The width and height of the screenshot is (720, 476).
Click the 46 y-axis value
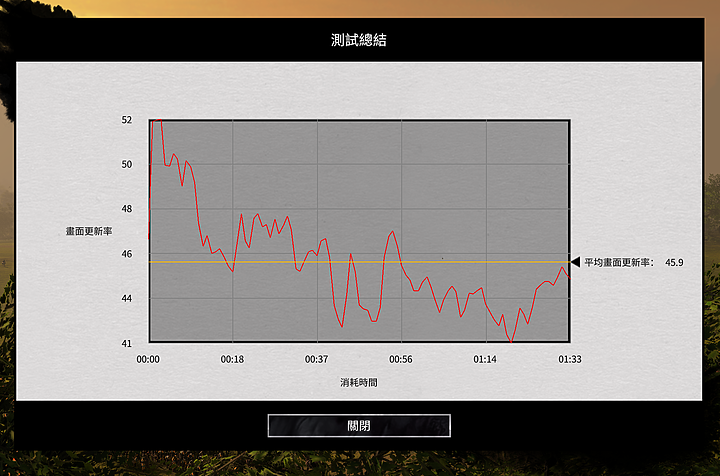pyautogui.click(x=127, y=254)
